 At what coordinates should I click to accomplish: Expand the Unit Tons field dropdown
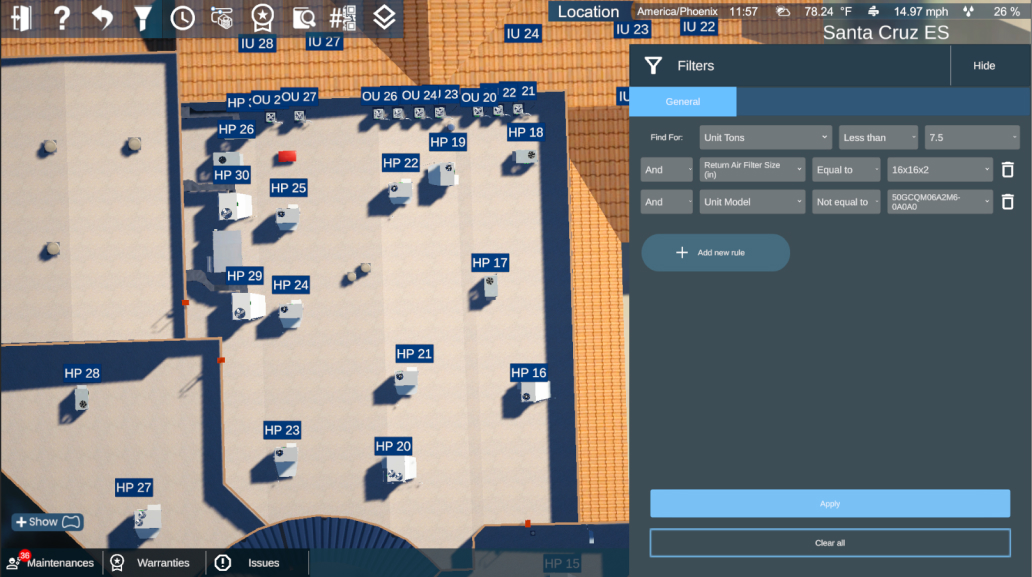click(x=765, y=138)
